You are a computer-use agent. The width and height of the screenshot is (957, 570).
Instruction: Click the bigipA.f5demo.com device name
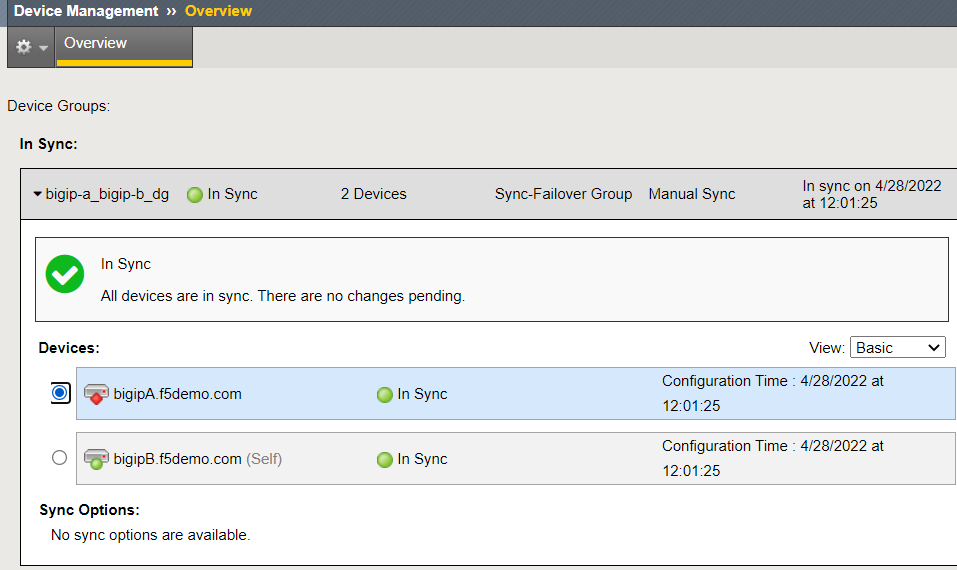point(178,394)
